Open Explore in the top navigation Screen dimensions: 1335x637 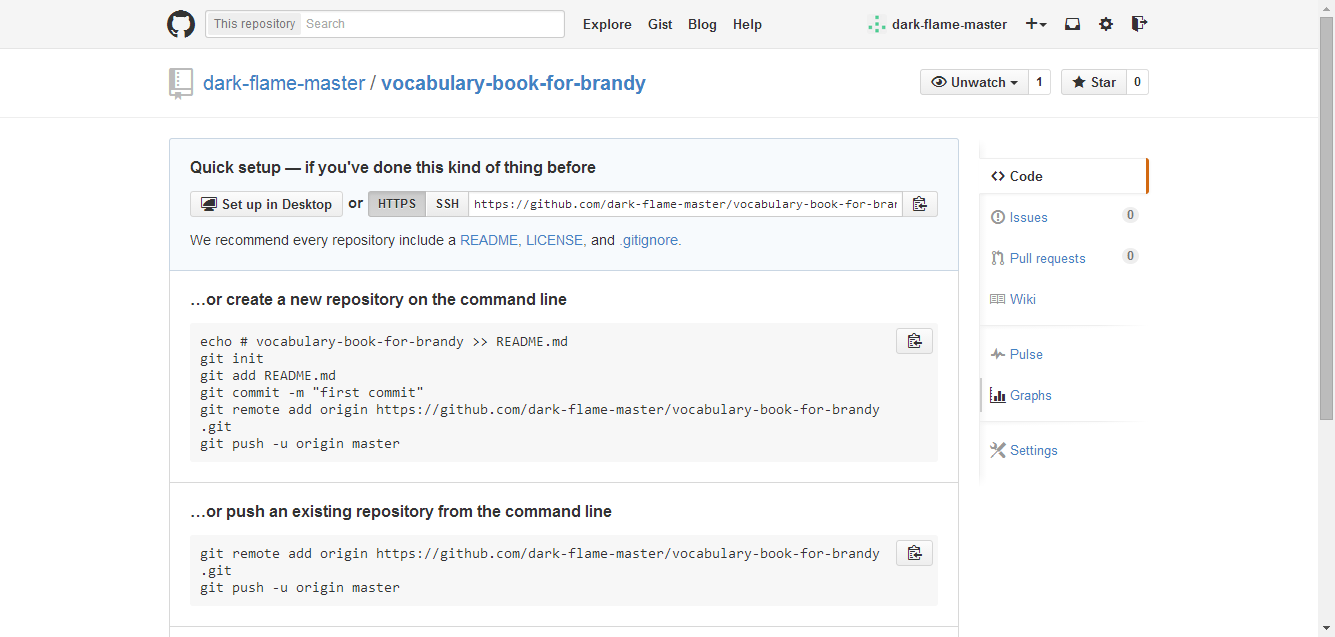pyautogui.click(x=607, y=24)
